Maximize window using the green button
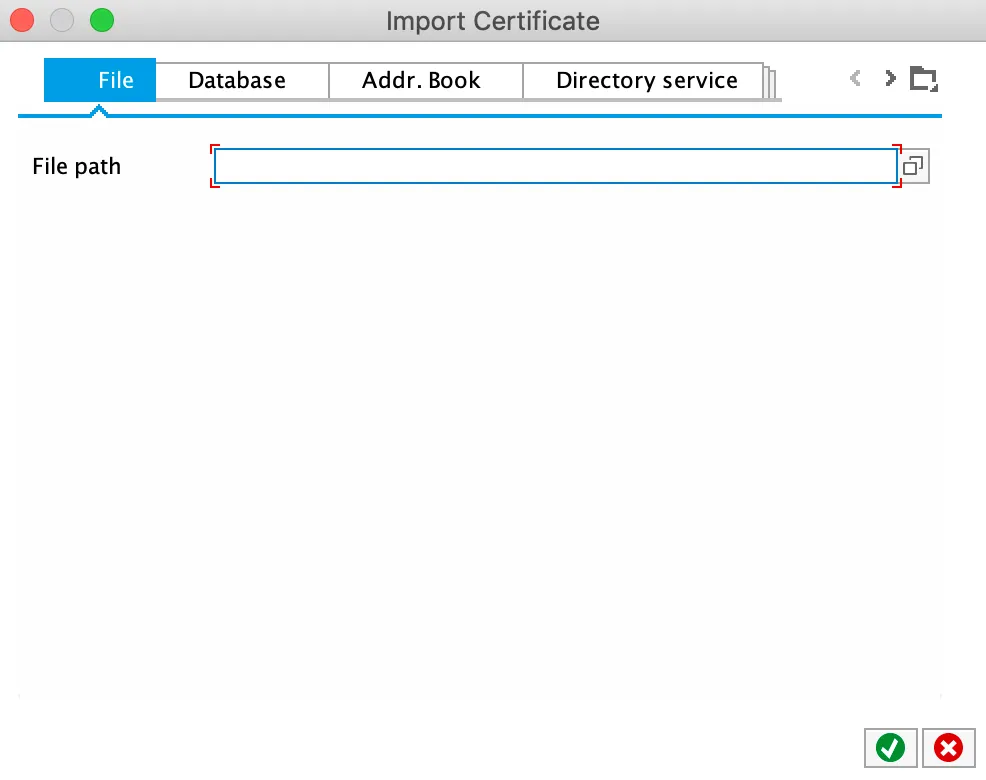 [x=102, y=20]
